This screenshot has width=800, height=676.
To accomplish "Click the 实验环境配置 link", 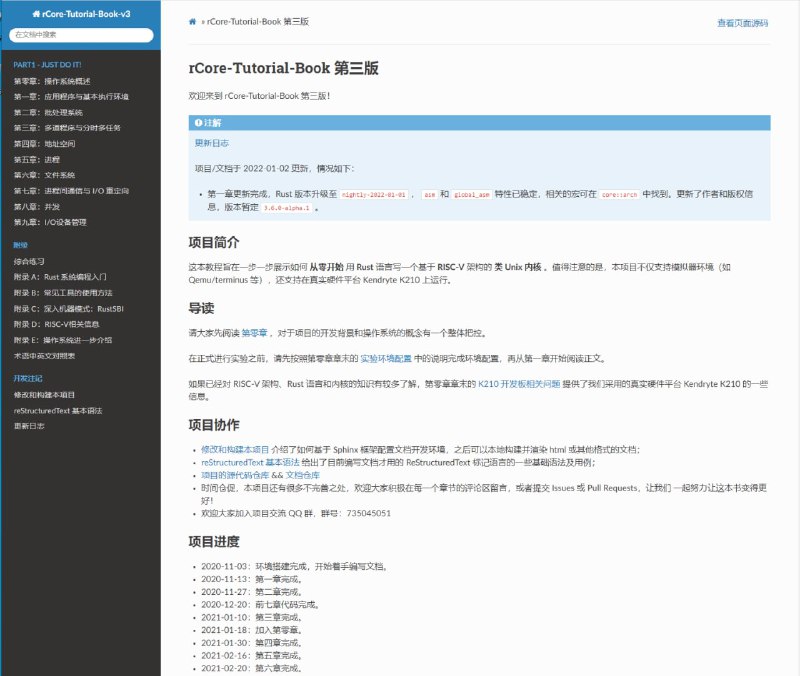I will [386, 359].
